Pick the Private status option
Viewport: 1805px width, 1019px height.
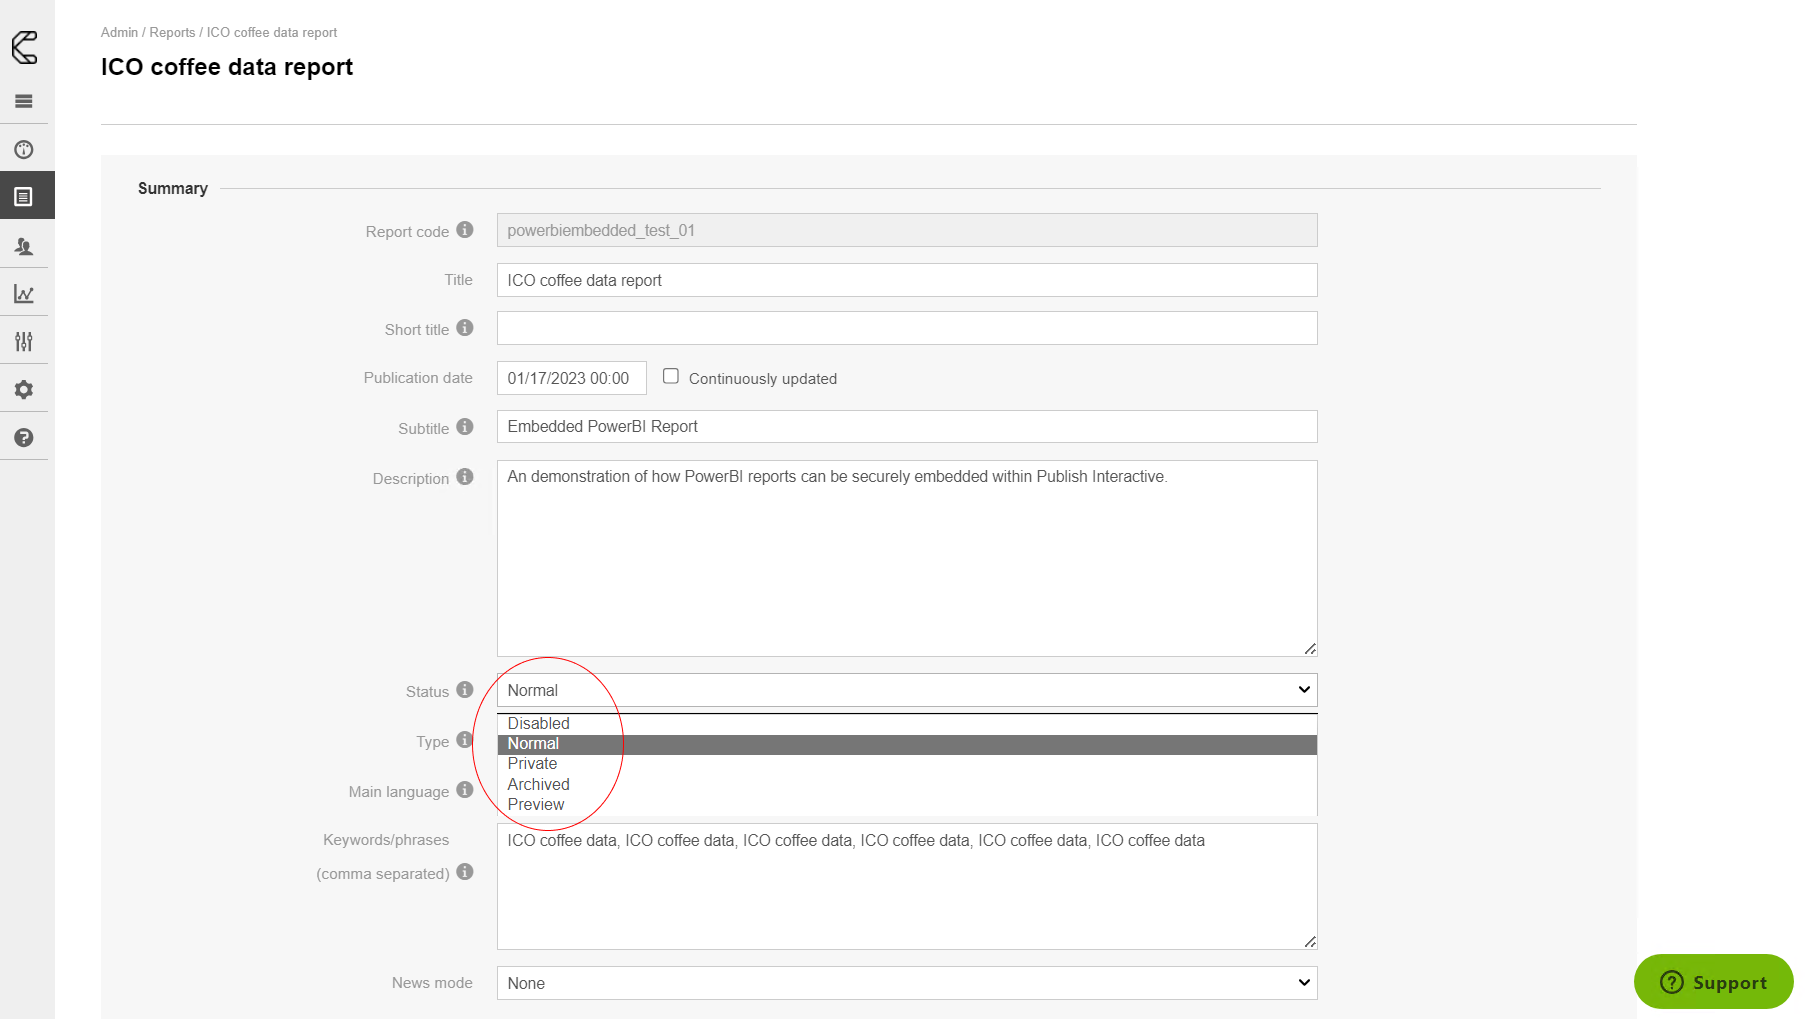pyautogui.click(x=532, y=764)
